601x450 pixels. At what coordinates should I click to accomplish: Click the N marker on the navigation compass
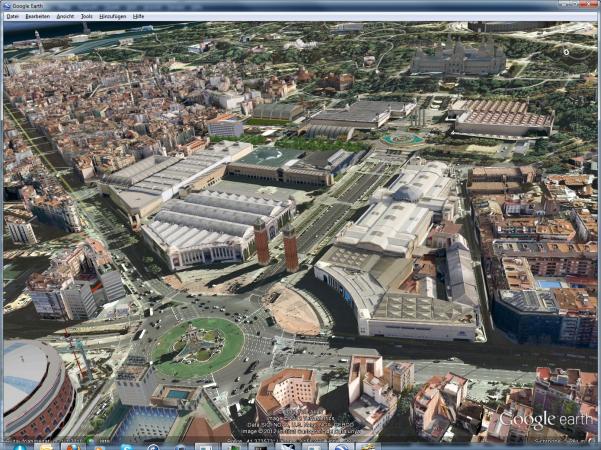coord(567,52)
